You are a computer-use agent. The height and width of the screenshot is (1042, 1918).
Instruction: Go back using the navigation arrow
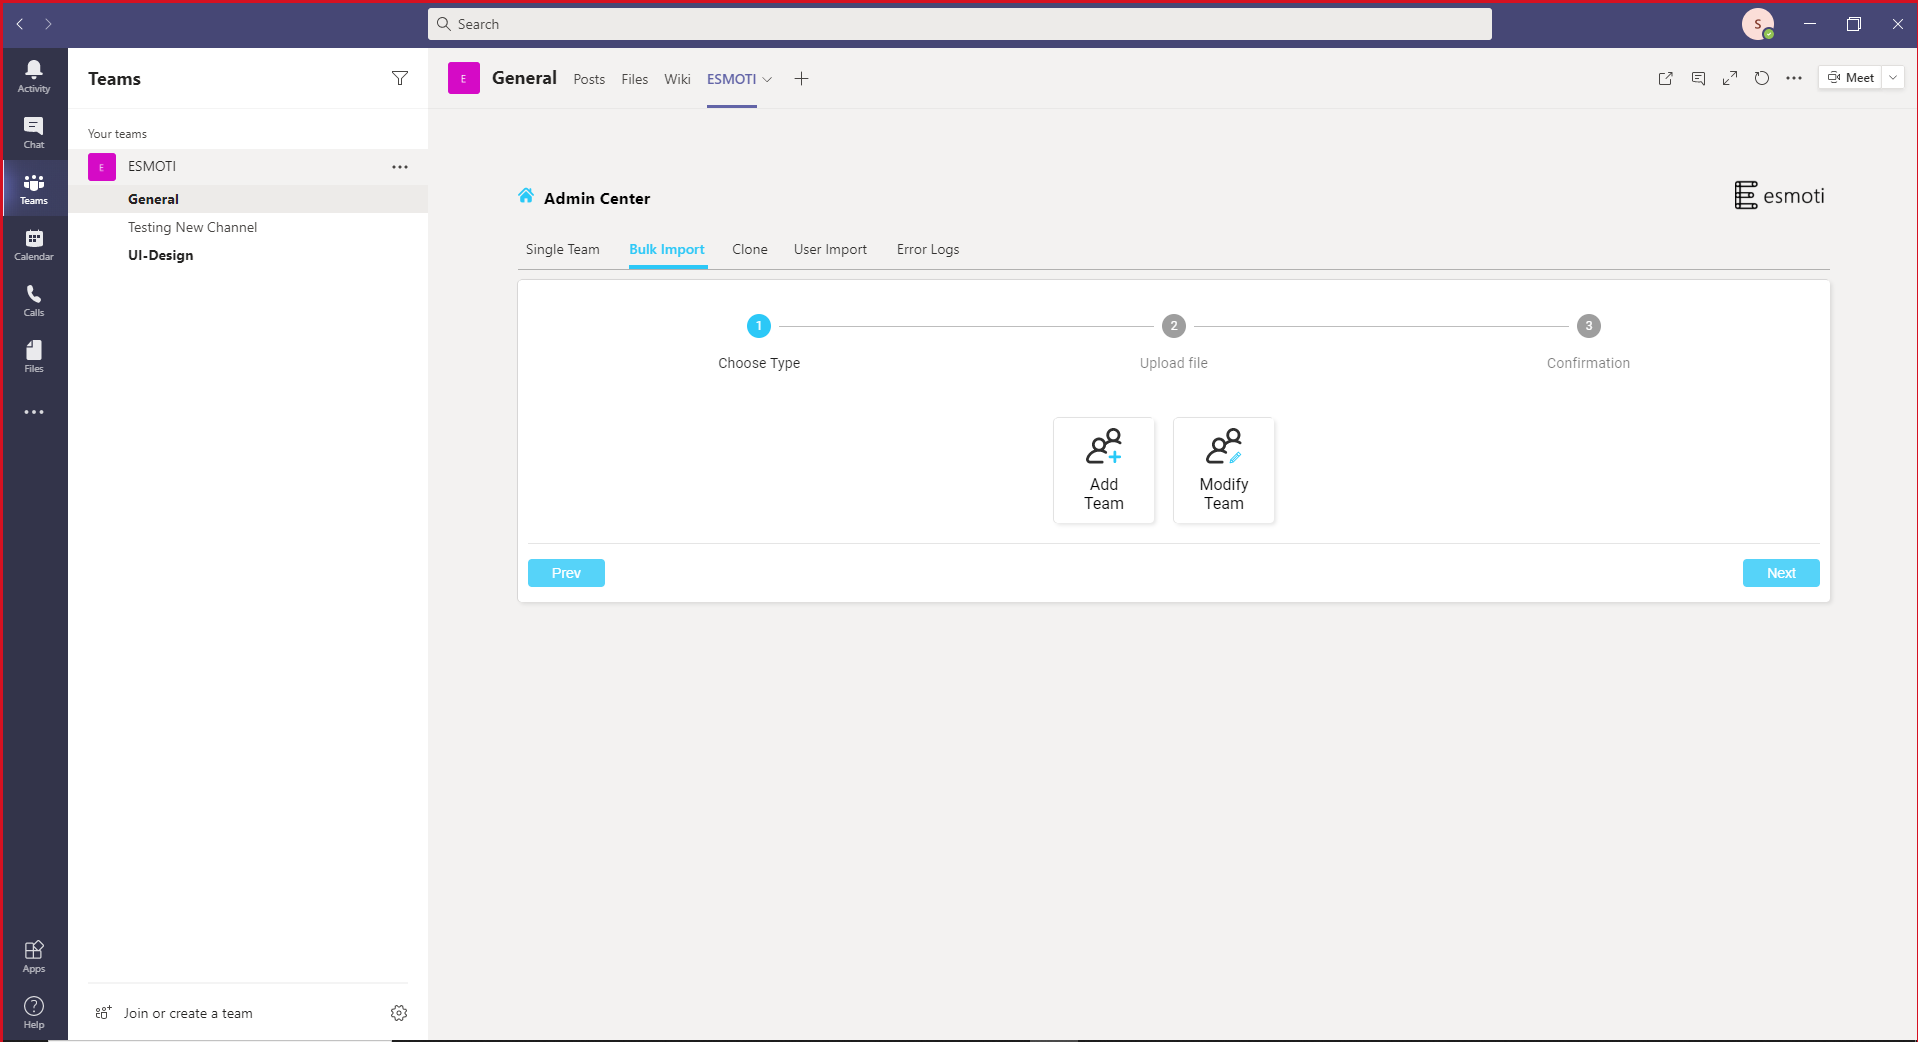point(20,24)
